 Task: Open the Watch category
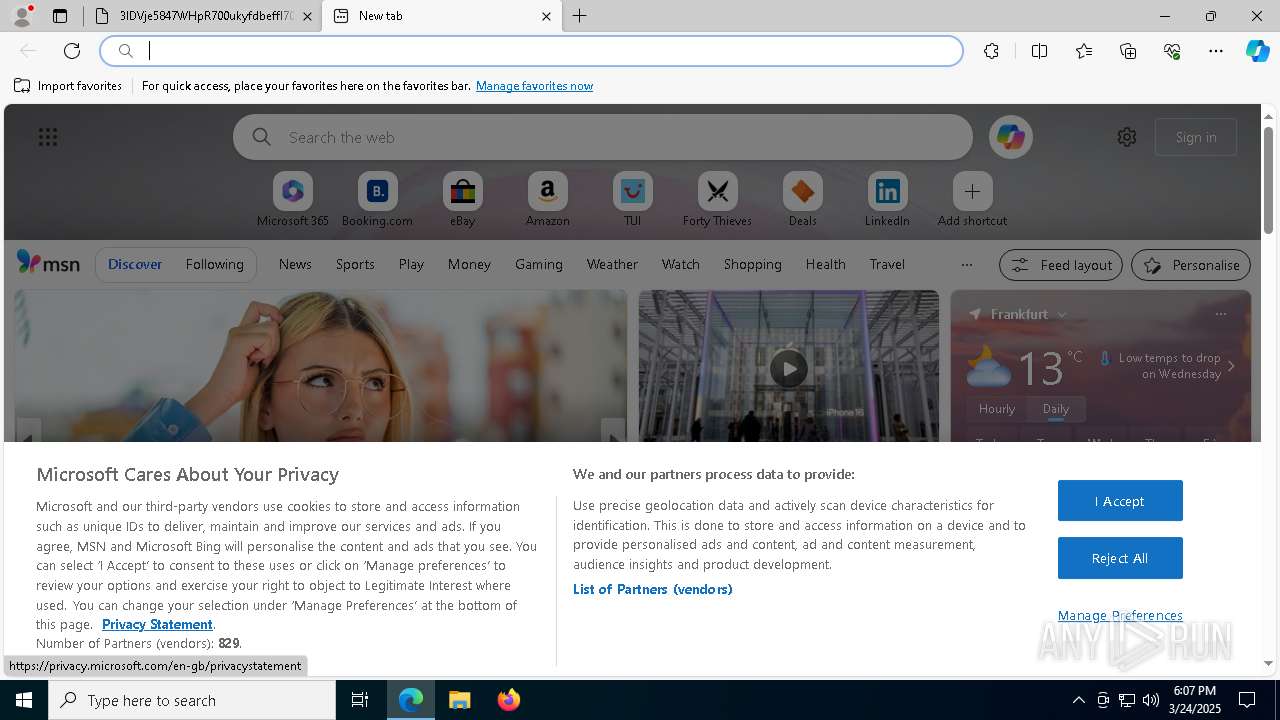click(681, 264)
